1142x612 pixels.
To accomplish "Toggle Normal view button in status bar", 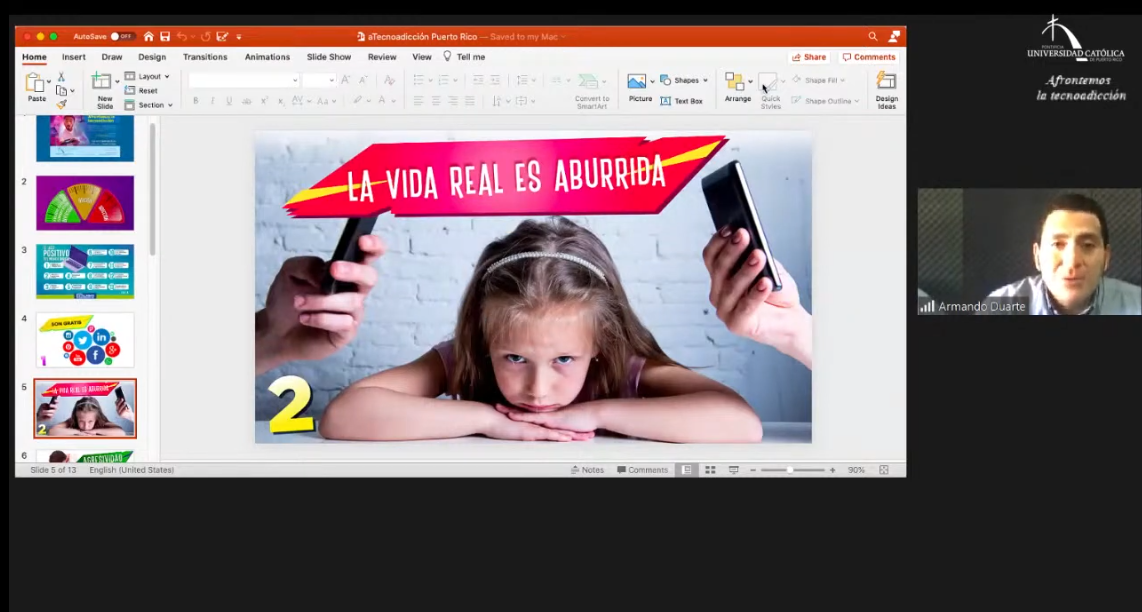I will point(687,470).
